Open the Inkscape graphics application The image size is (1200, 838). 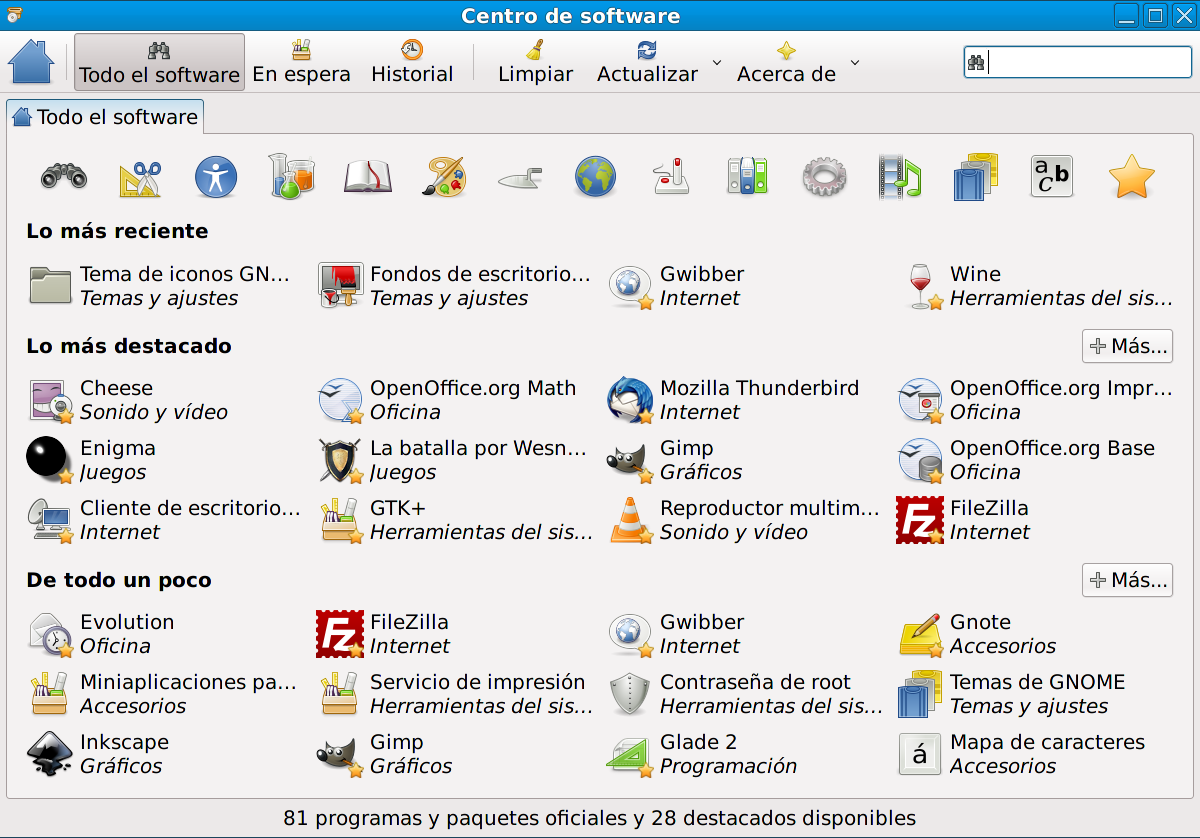pyautogui.click(x=98, y=754)
